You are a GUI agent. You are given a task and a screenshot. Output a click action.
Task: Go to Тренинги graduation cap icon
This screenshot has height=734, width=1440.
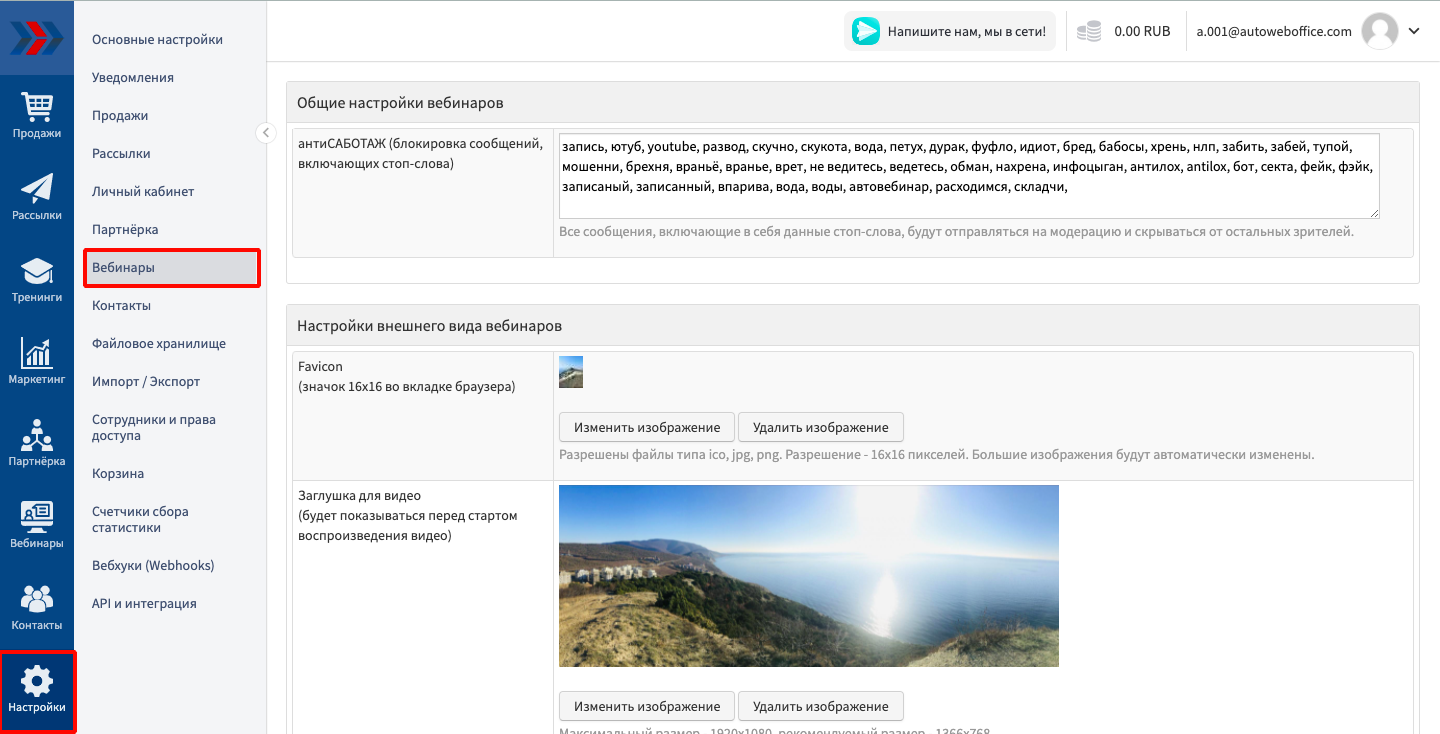click(x=37, y=271)
